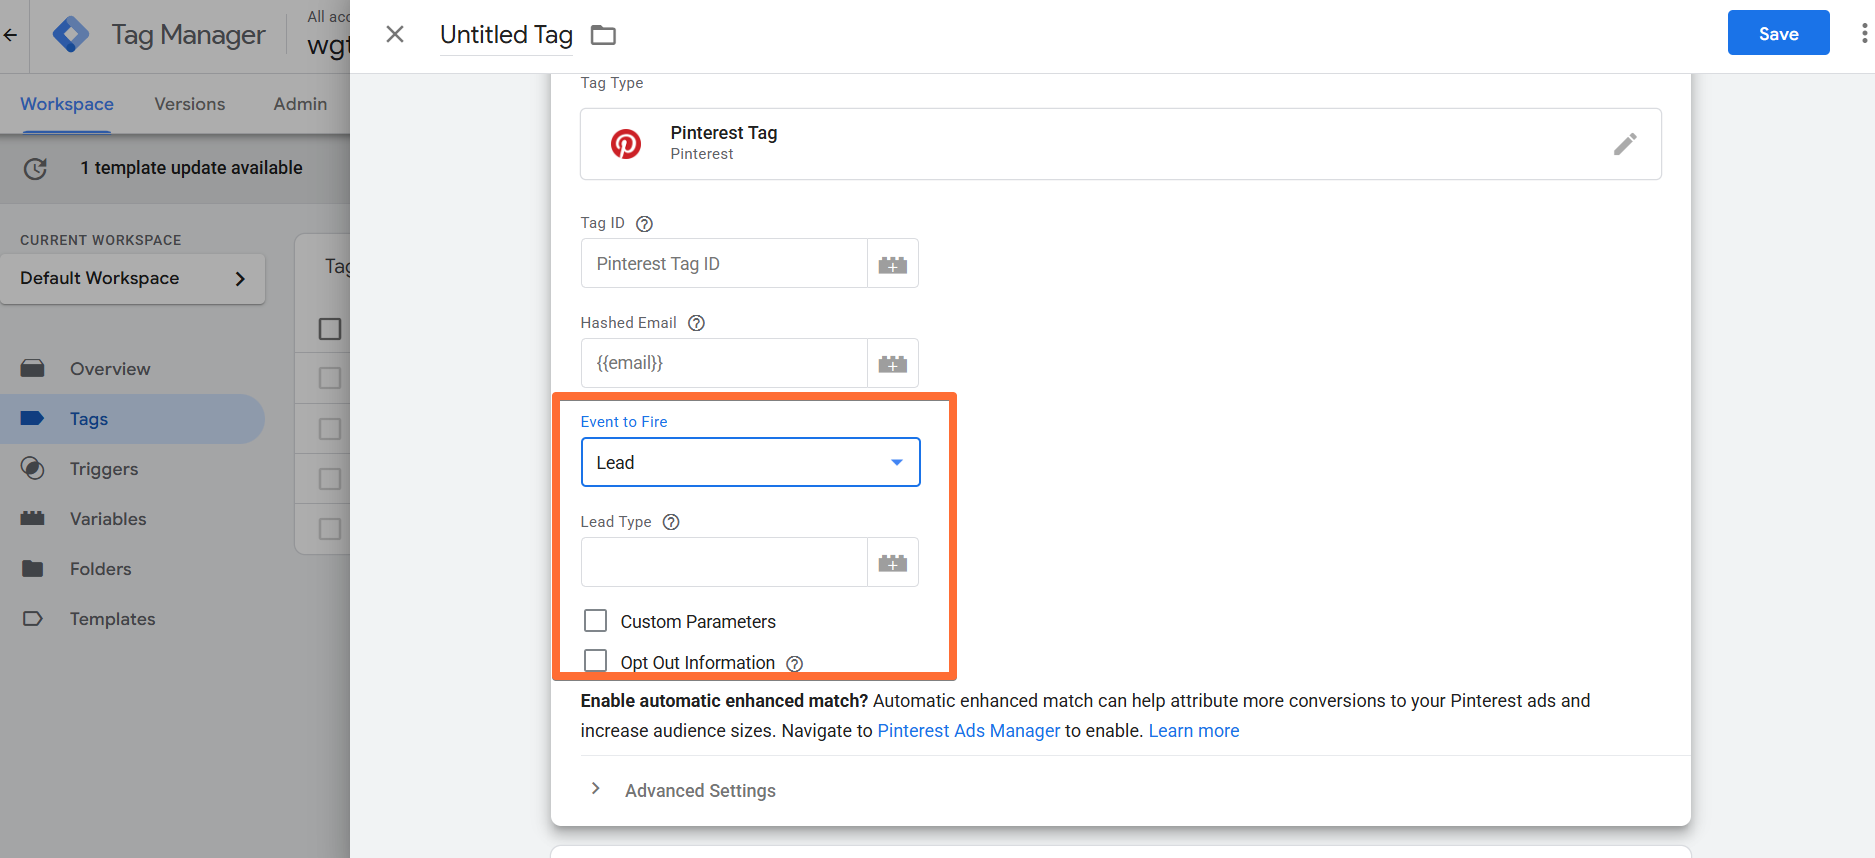Click the Pinterest Tag type card
Viewport: 1875px width, 858px height.
(x=1120, y=144)
